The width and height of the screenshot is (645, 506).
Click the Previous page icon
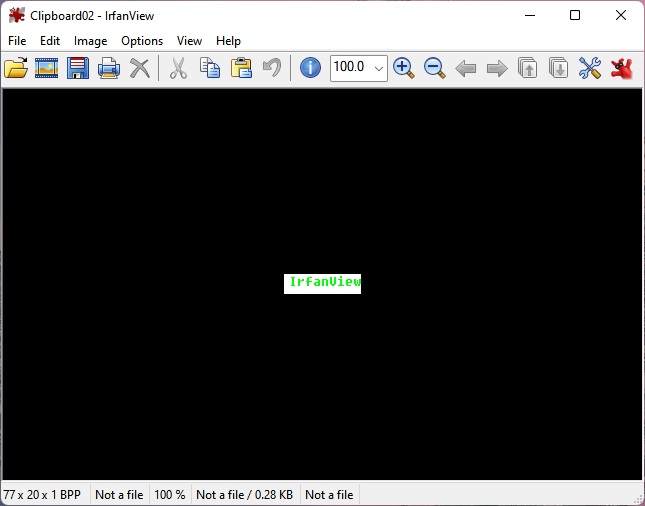tap(528, 68)
